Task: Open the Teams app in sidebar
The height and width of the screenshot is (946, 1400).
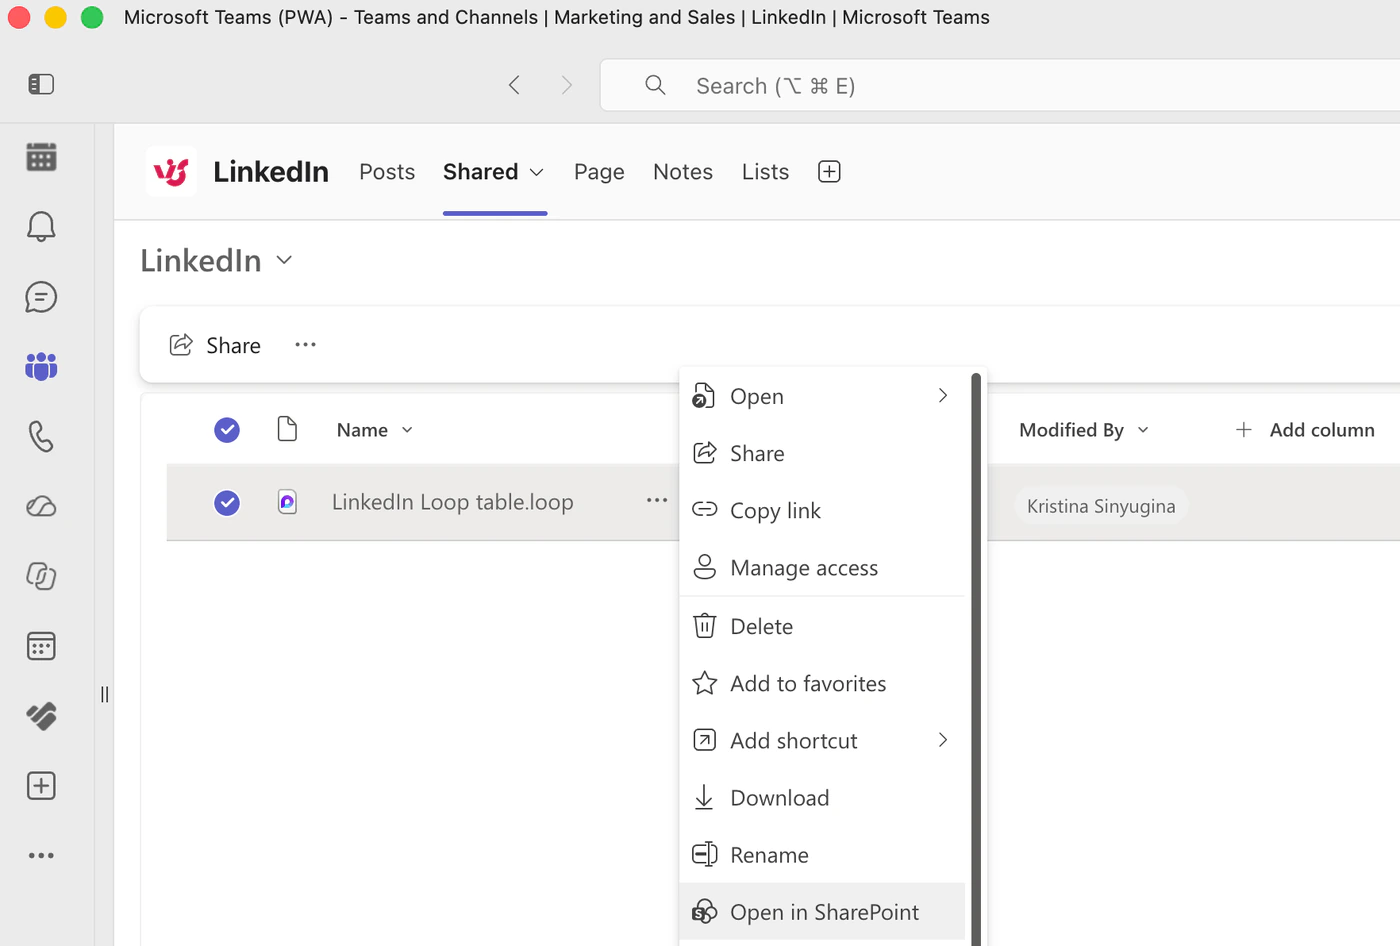Action: 41,367
